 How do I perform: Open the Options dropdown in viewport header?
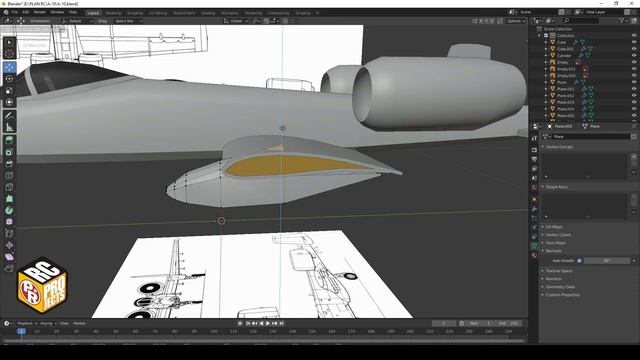516,21
